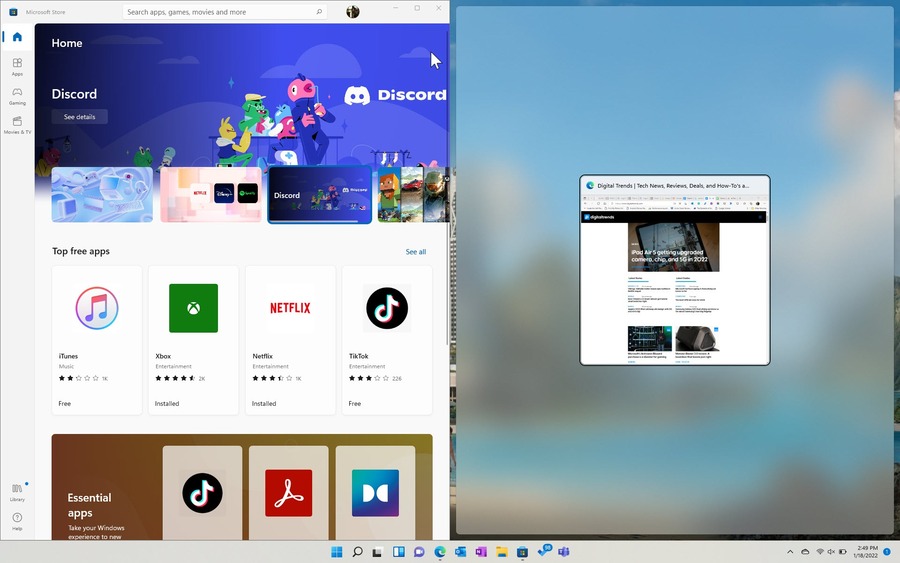The height and width of the screenshot is (563, 900).
Task: Open the Apps section in the sidebar
Action: [17, 66]
